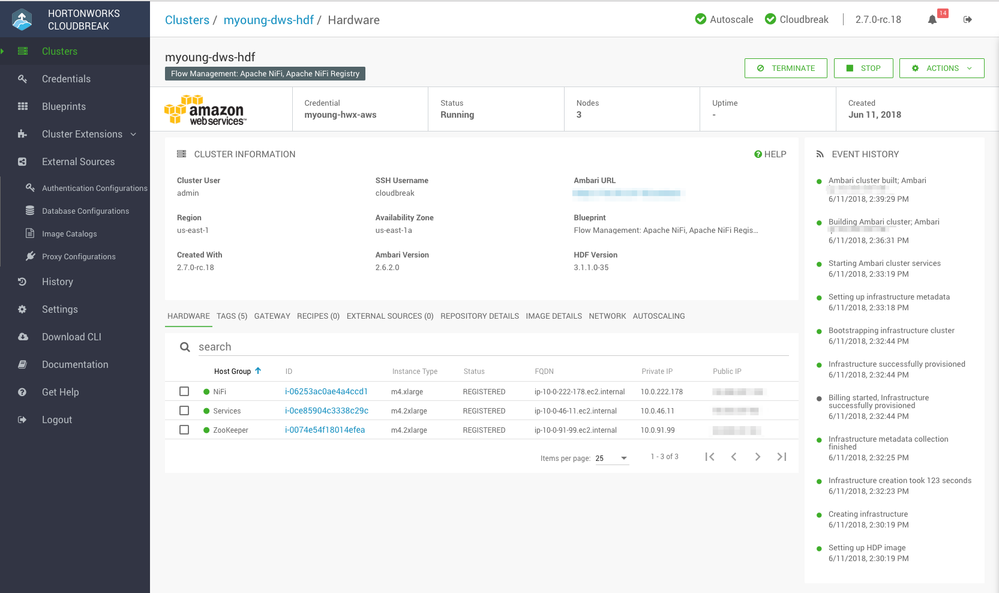This screenshot has width=999, height=593.
Task: Click the sign-out icon in top bar
Action: click(967, 20)
